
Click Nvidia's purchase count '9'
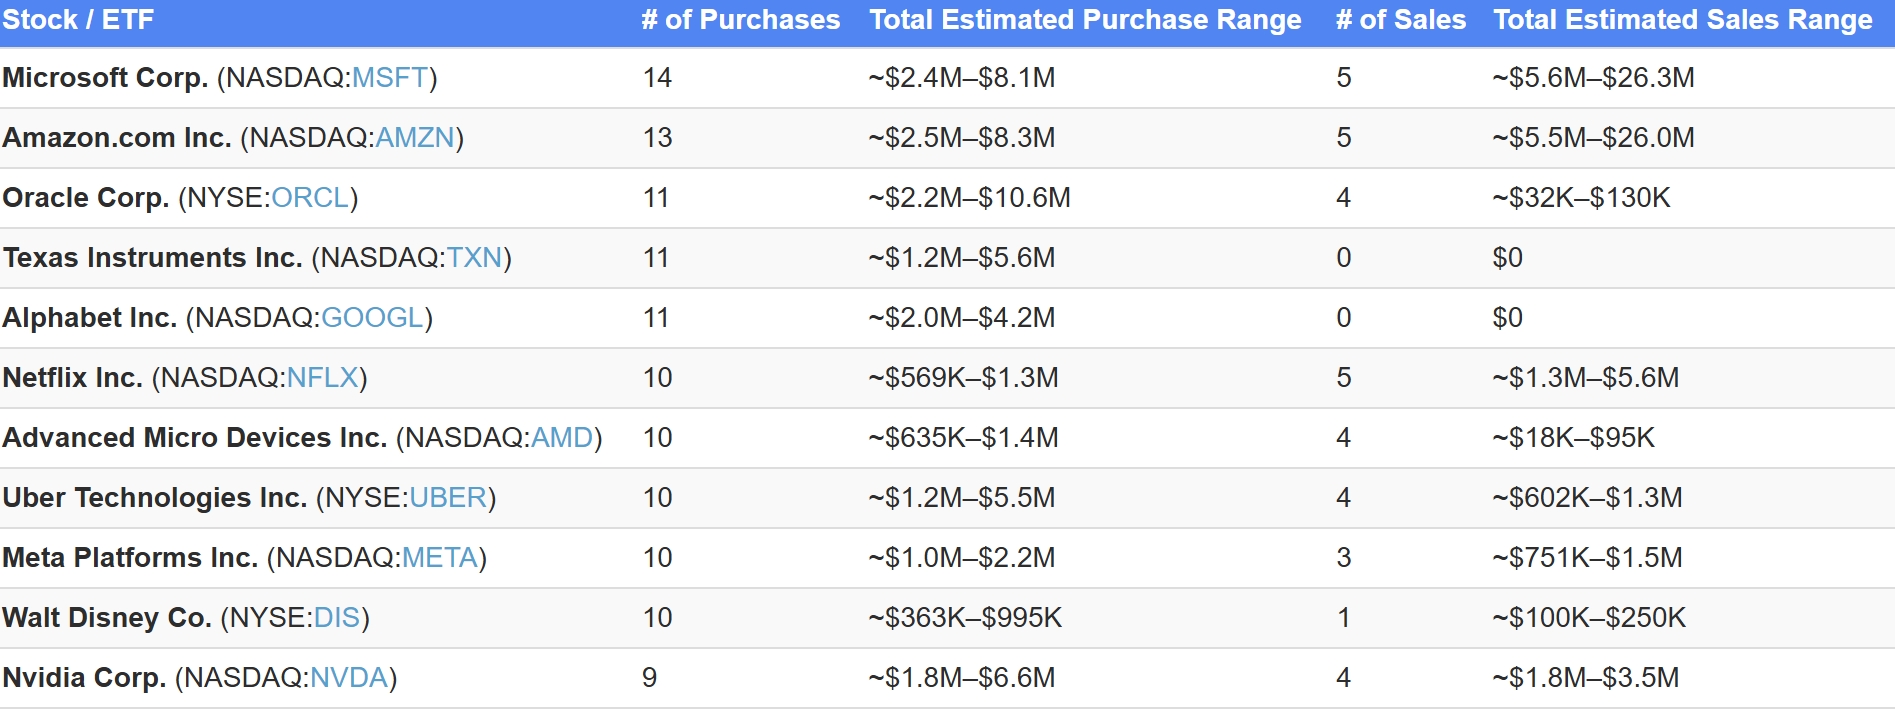(650, 678)
